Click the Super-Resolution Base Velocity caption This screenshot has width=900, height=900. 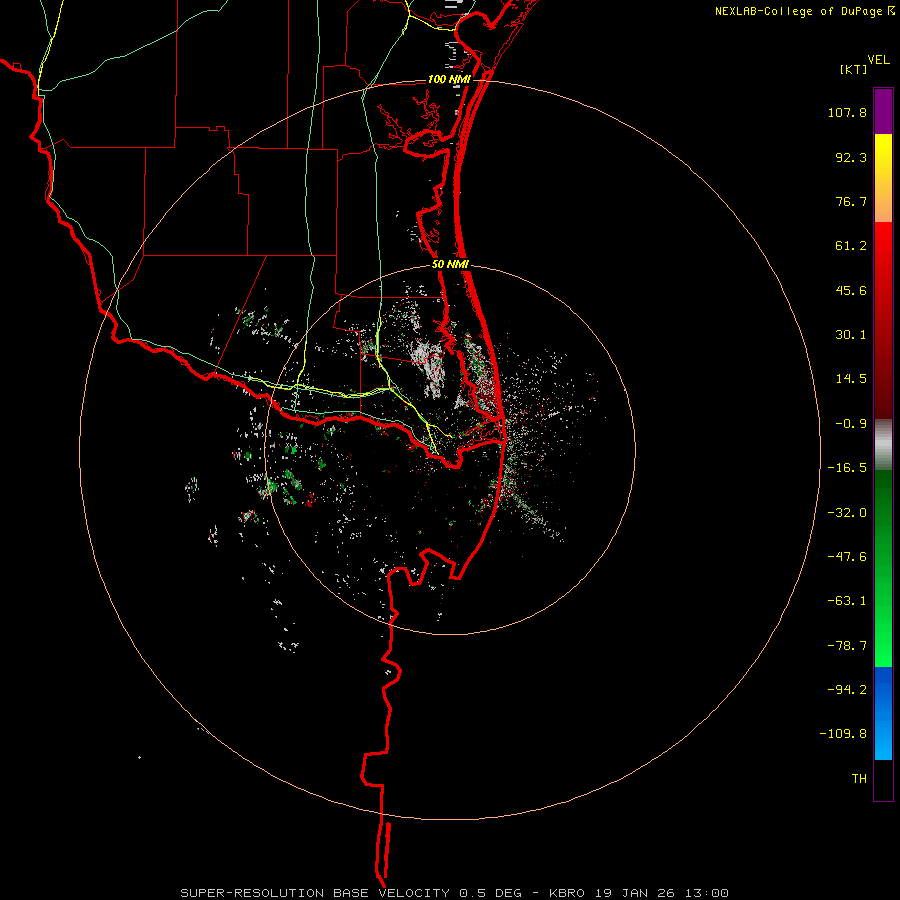(455, 893)
